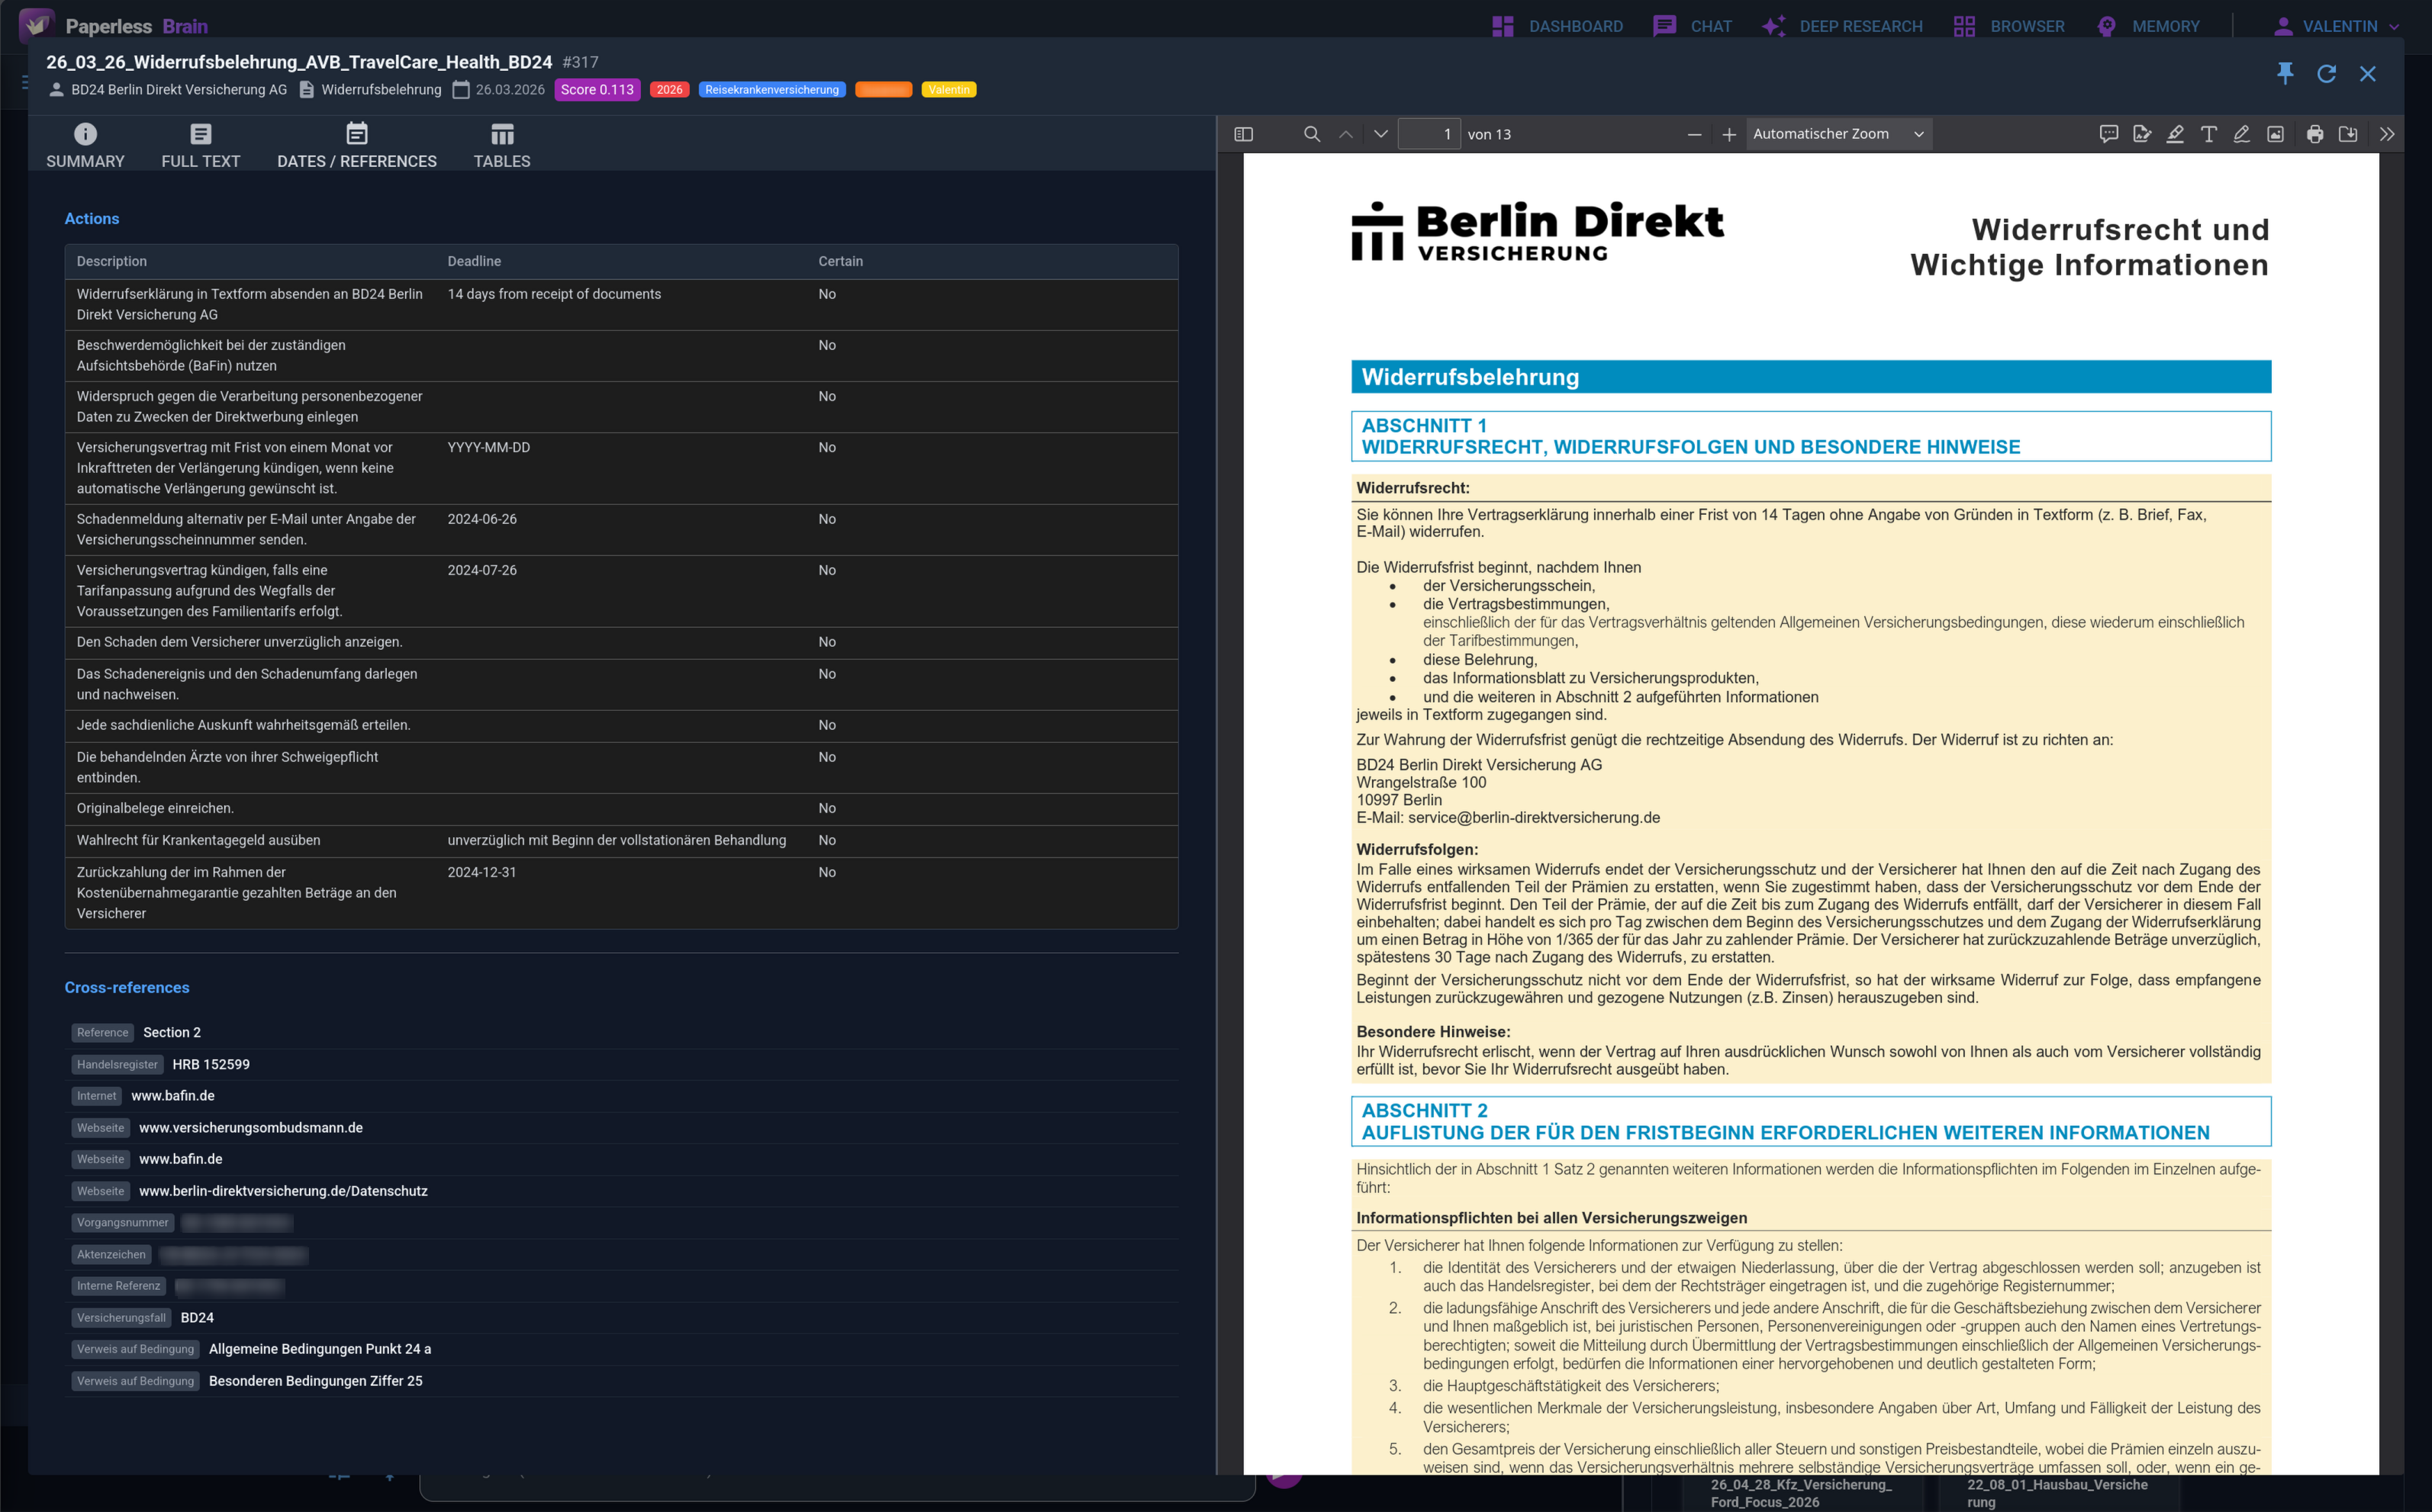Go to previous PDF page
Viewport: 2432px width, 1512px height.
1346,134
